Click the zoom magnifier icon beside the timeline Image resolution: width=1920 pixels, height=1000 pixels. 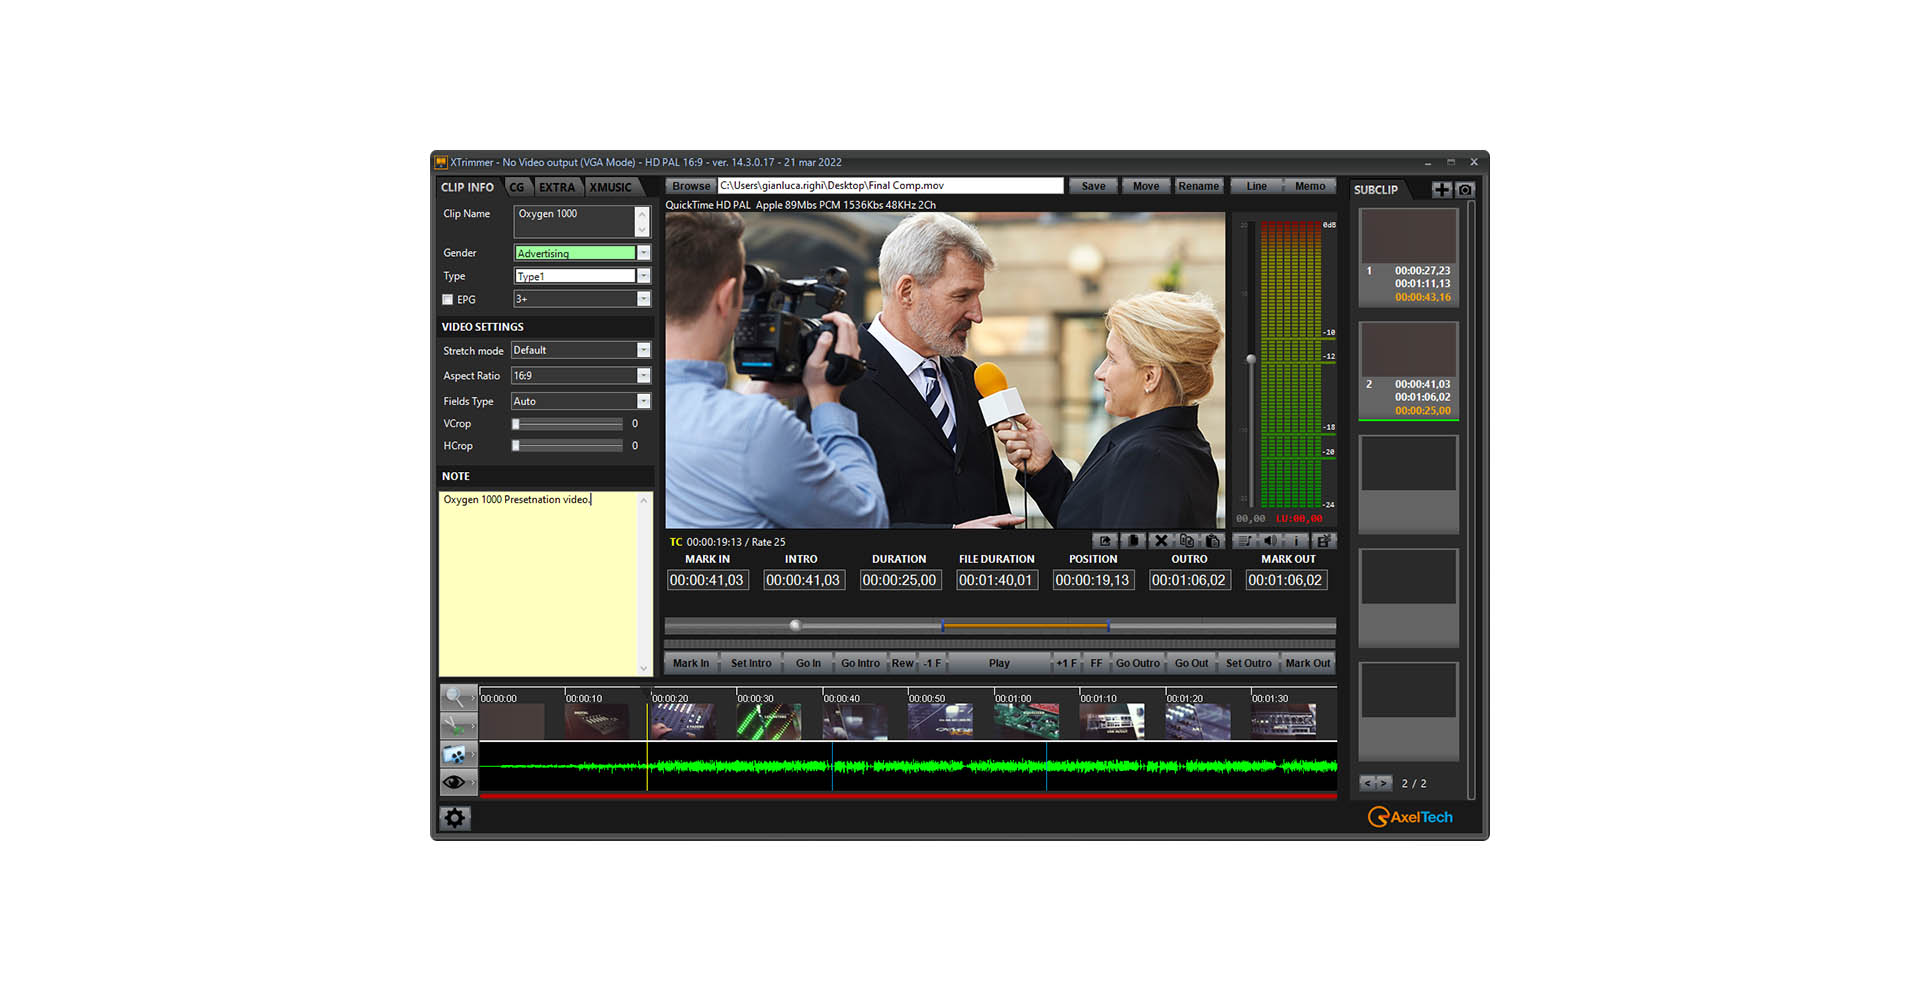(456, 697)
